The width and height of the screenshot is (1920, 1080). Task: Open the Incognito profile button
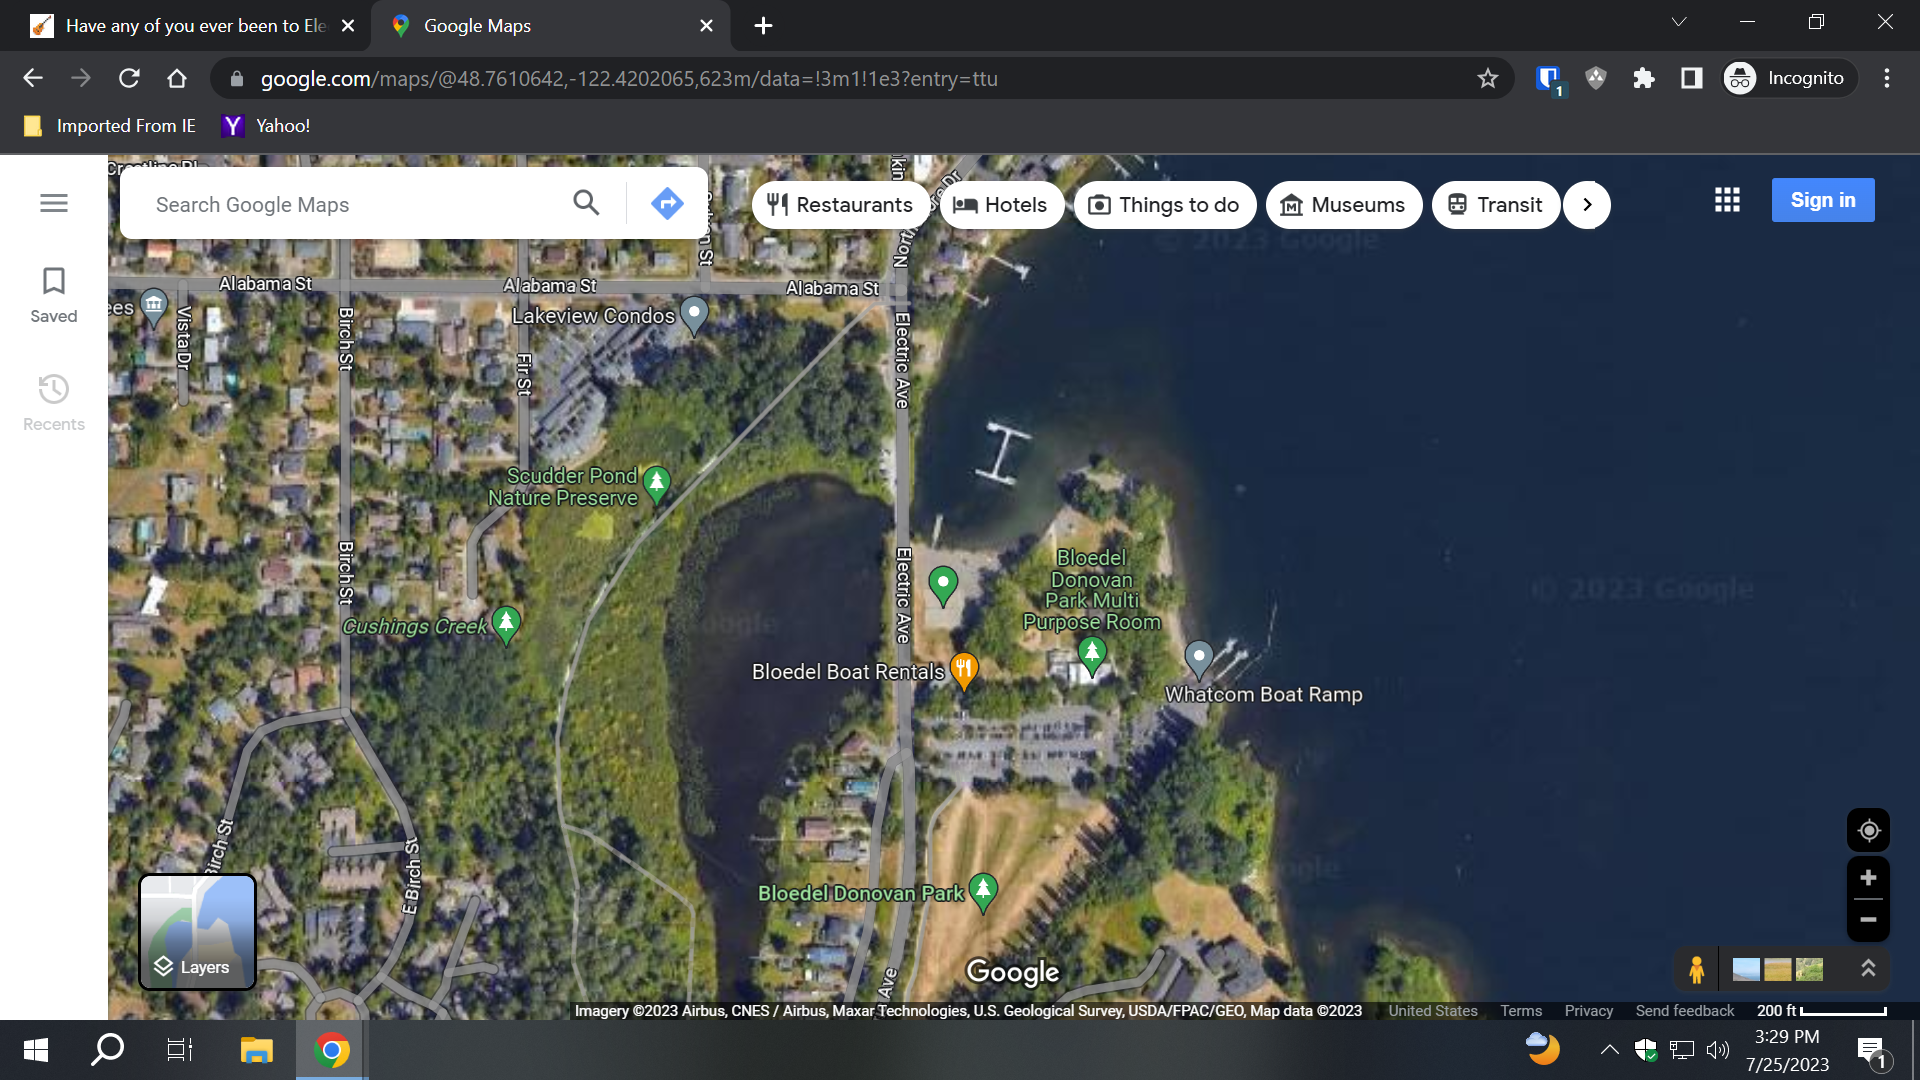1788,78
